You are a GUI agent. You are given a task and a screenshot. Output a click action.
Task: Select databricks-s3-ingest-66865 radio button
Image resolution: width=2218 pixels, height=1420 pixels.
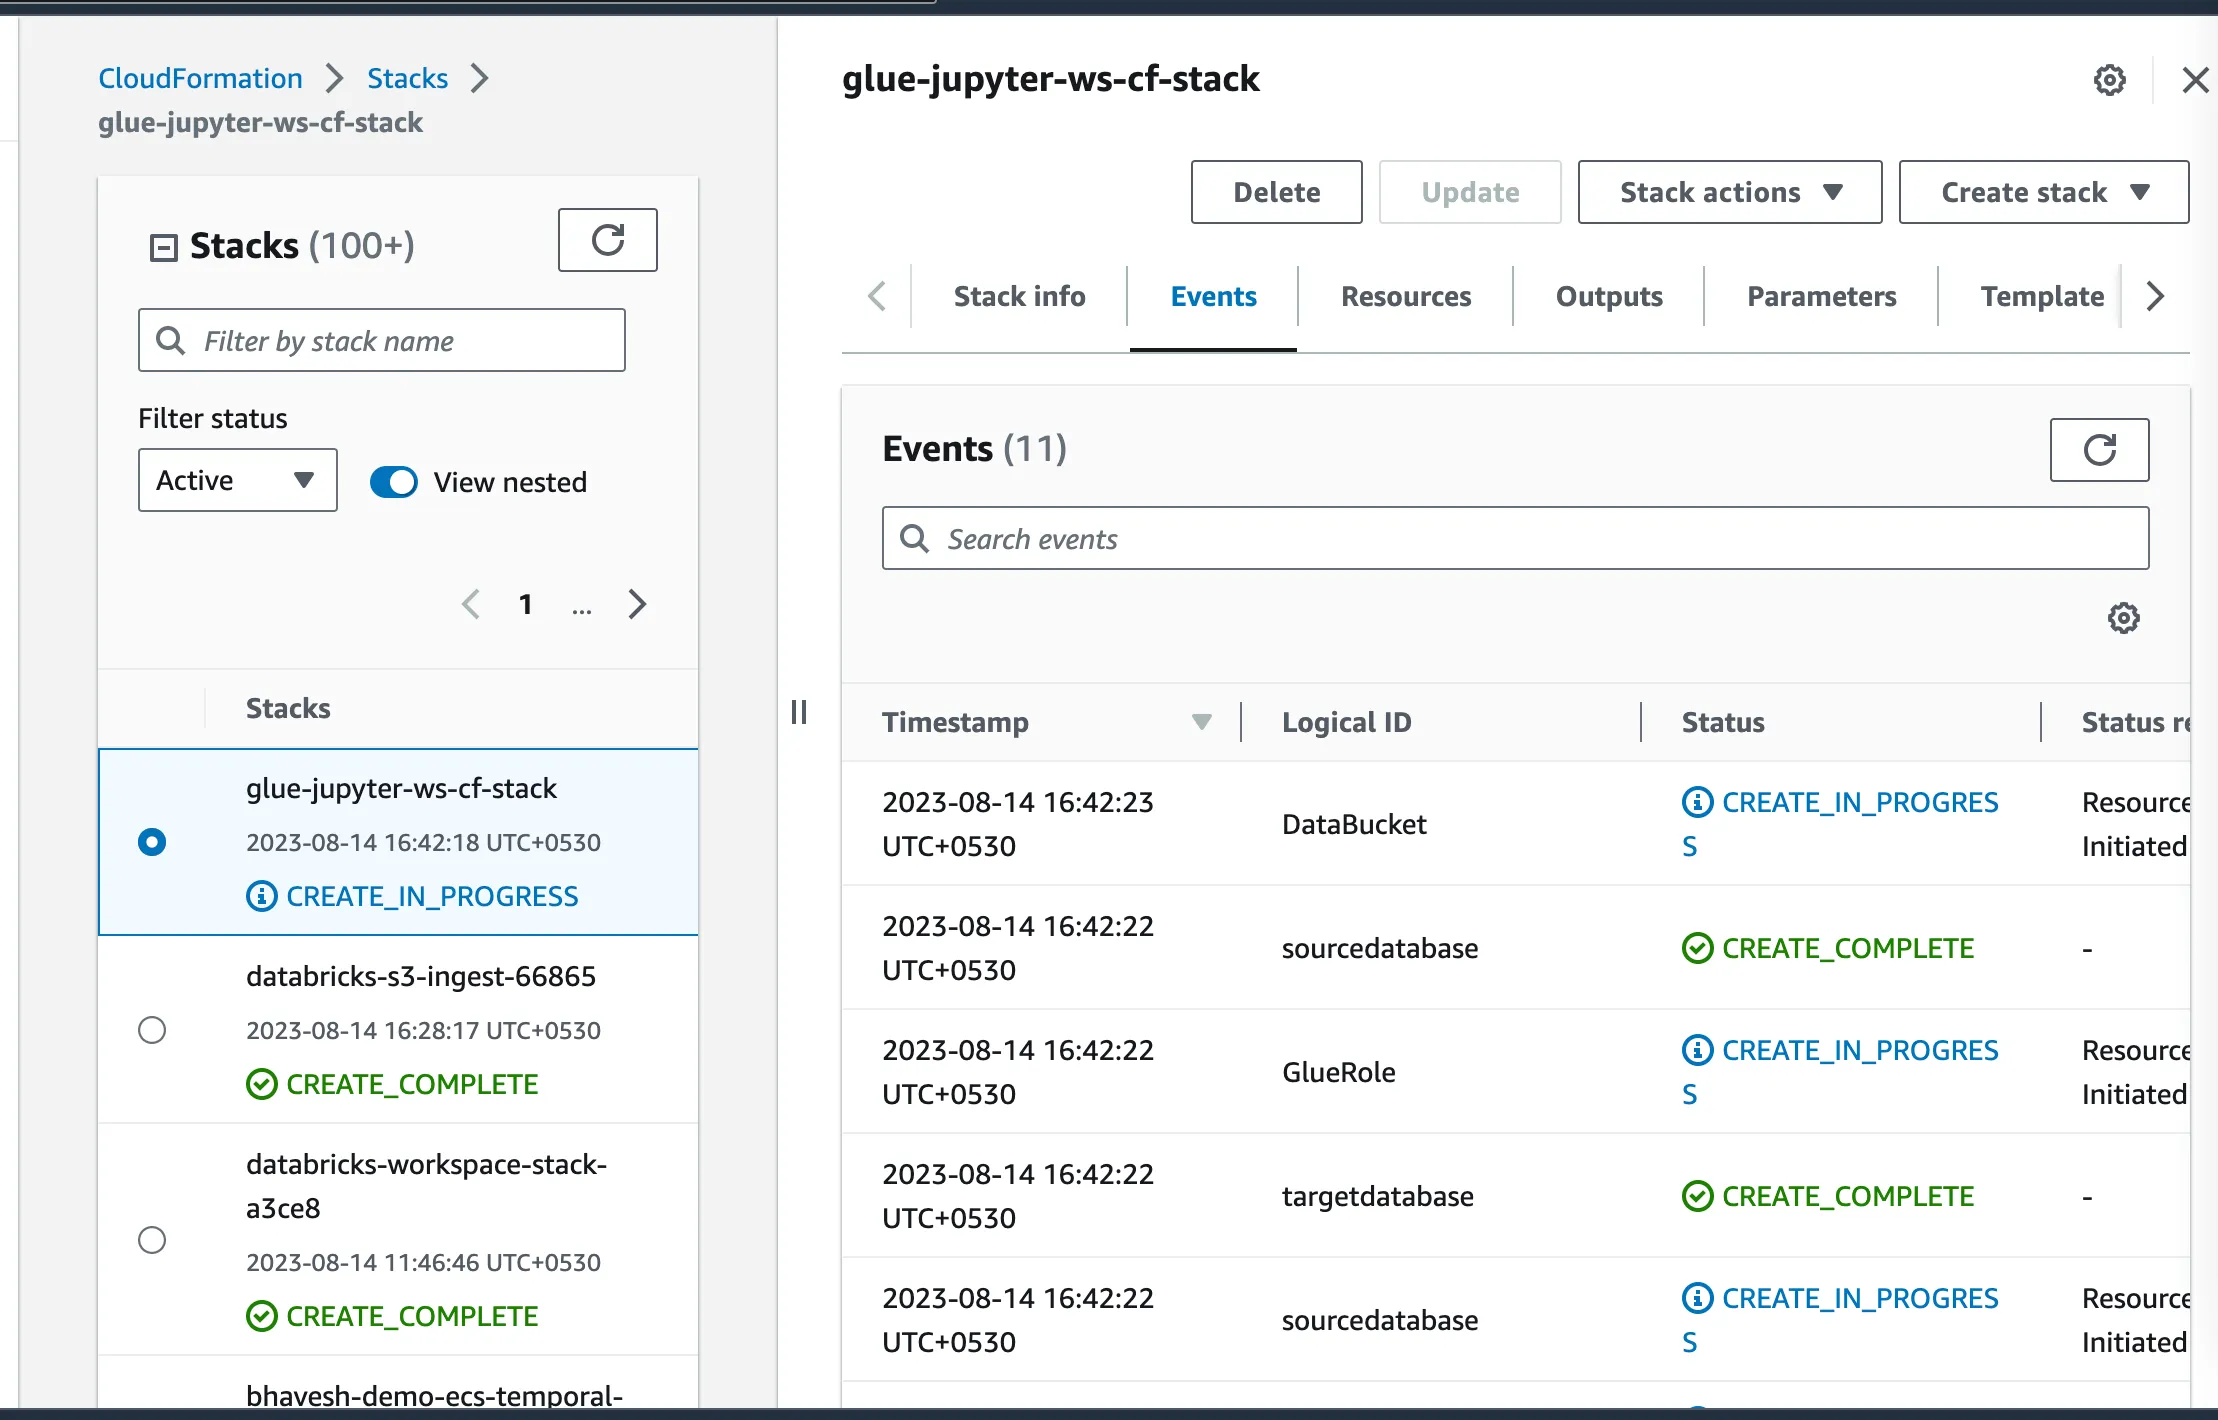click(152, 1030)
